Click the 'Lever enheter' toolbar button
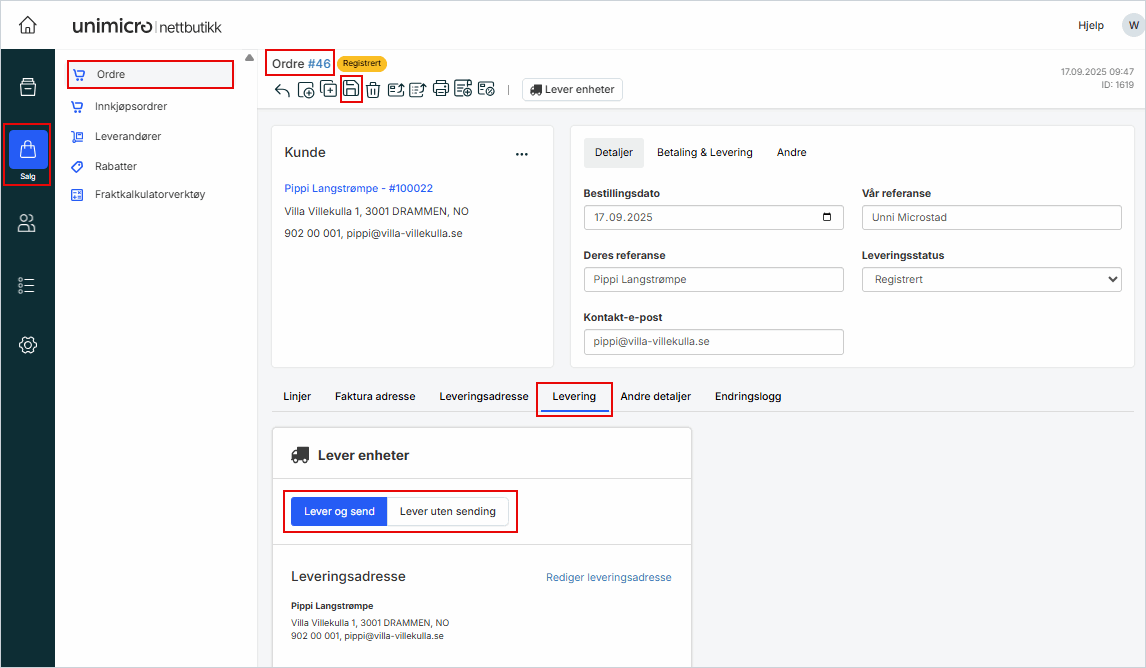The width and height of the screenshot is (1146, 668). [572, 90]
